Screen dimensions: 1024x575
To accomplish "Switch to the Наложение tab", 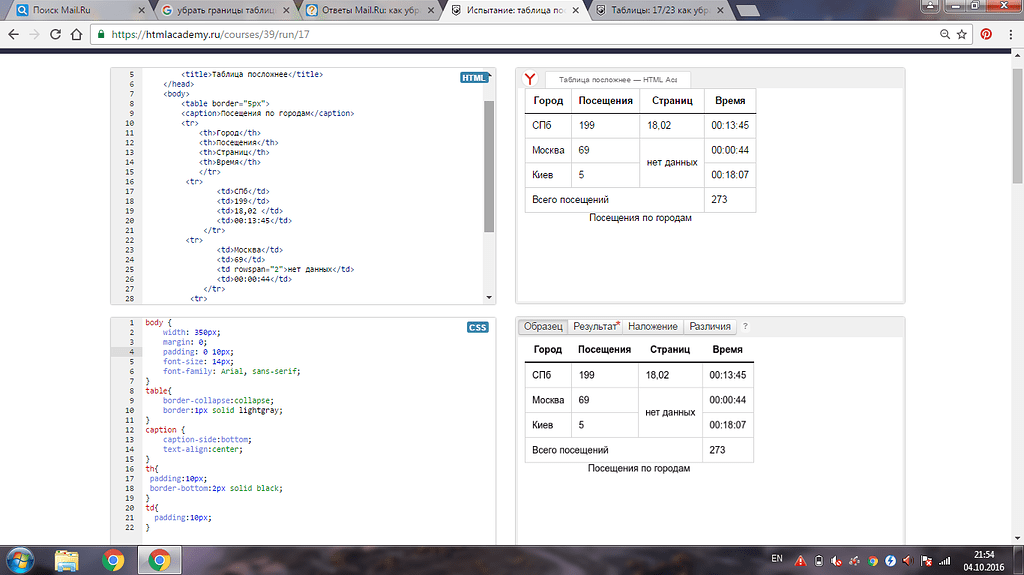I will pos(653,327).
